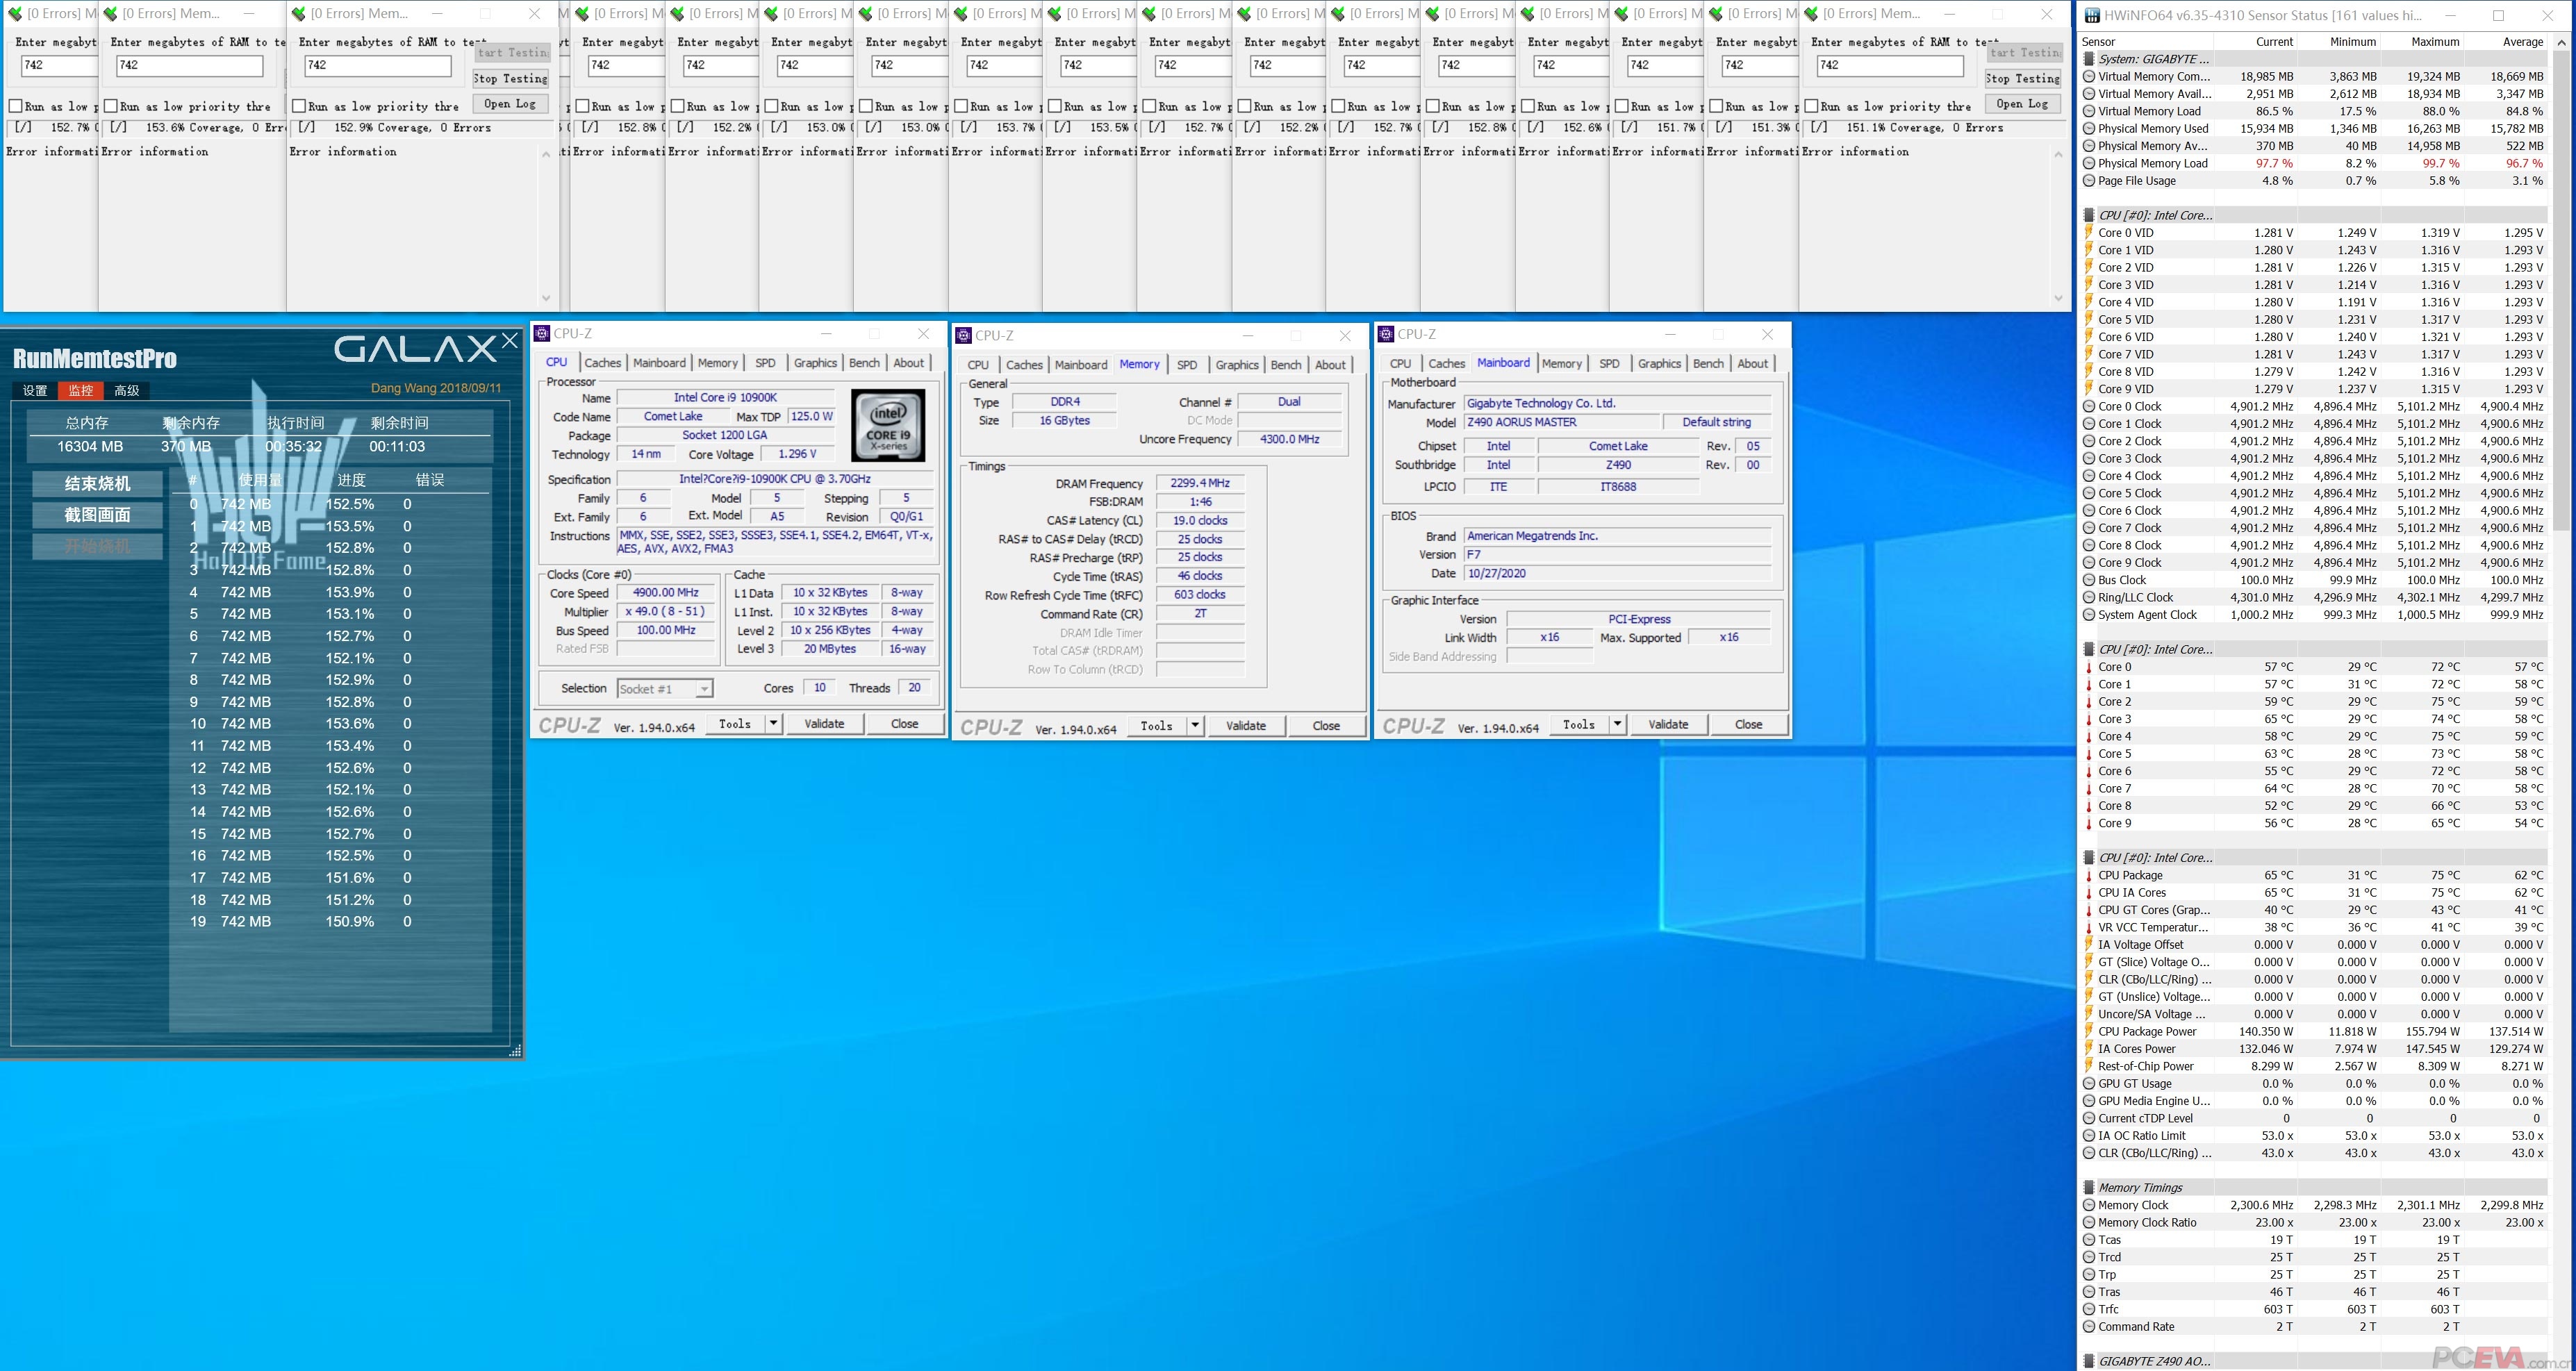Click the green check icon of the first MemTest window
The image size is (2576, 1371).
pyautogui.click(x=15, y=14)
